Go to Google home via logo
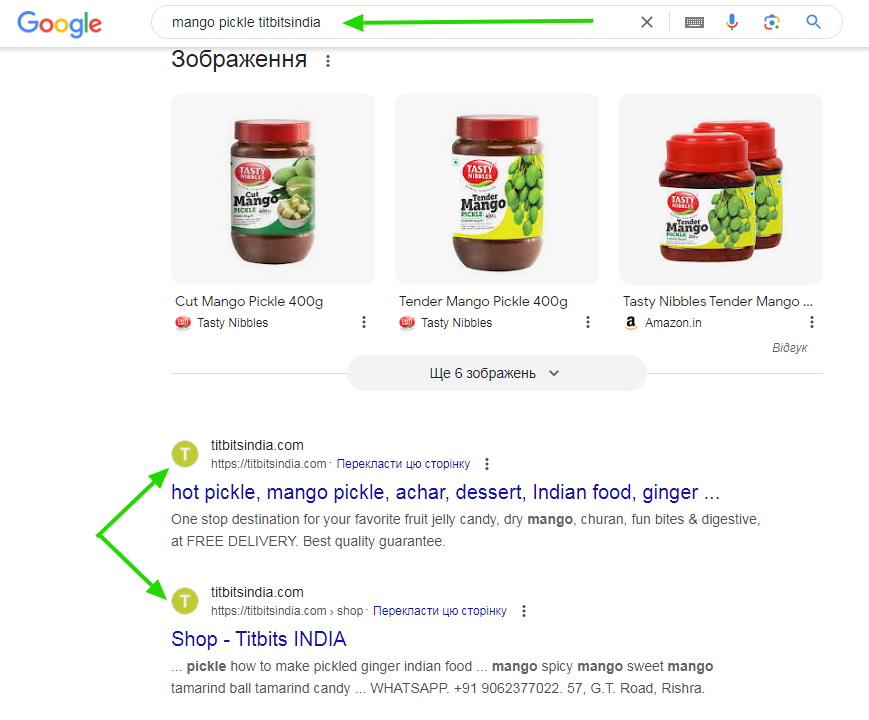The image size is (869, 720). click(59, 24)
